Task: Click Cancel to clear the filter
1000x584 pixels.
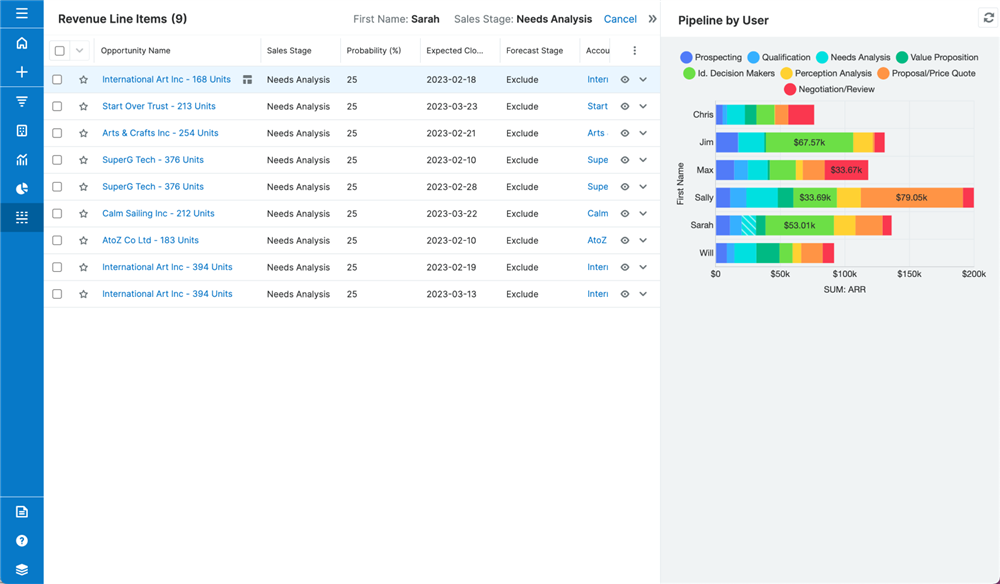Action: 620,19
